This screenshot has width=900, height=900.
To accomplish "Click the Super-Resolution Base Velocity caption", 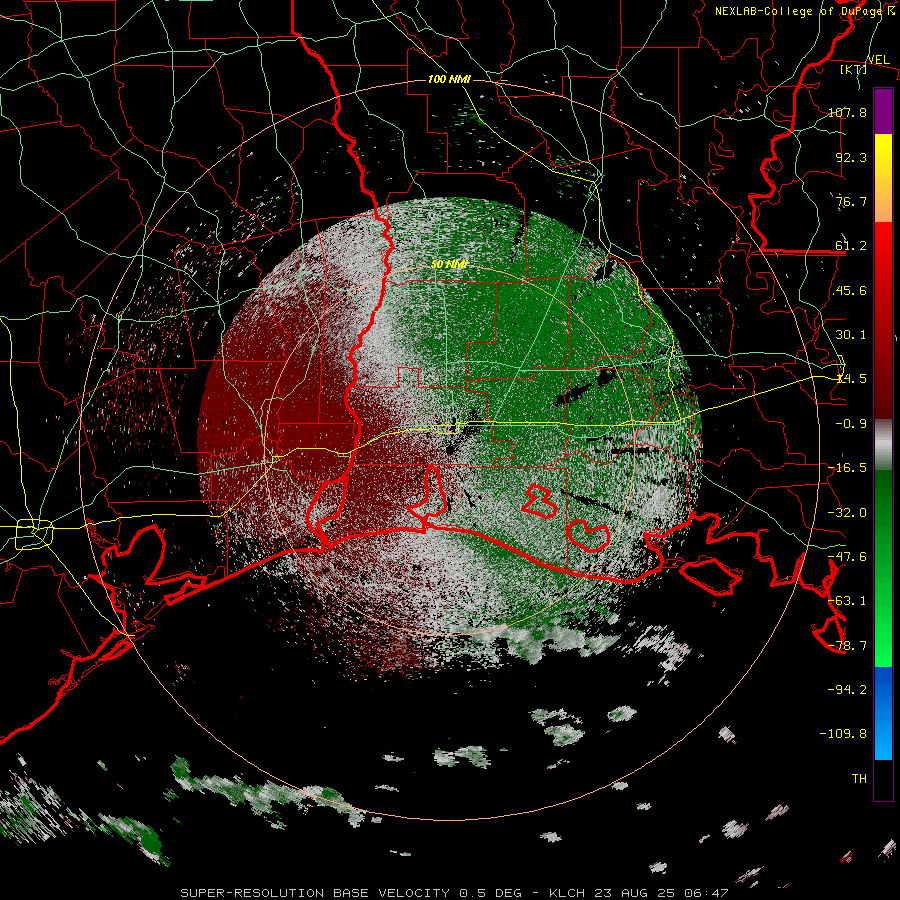I will [455, 893].
